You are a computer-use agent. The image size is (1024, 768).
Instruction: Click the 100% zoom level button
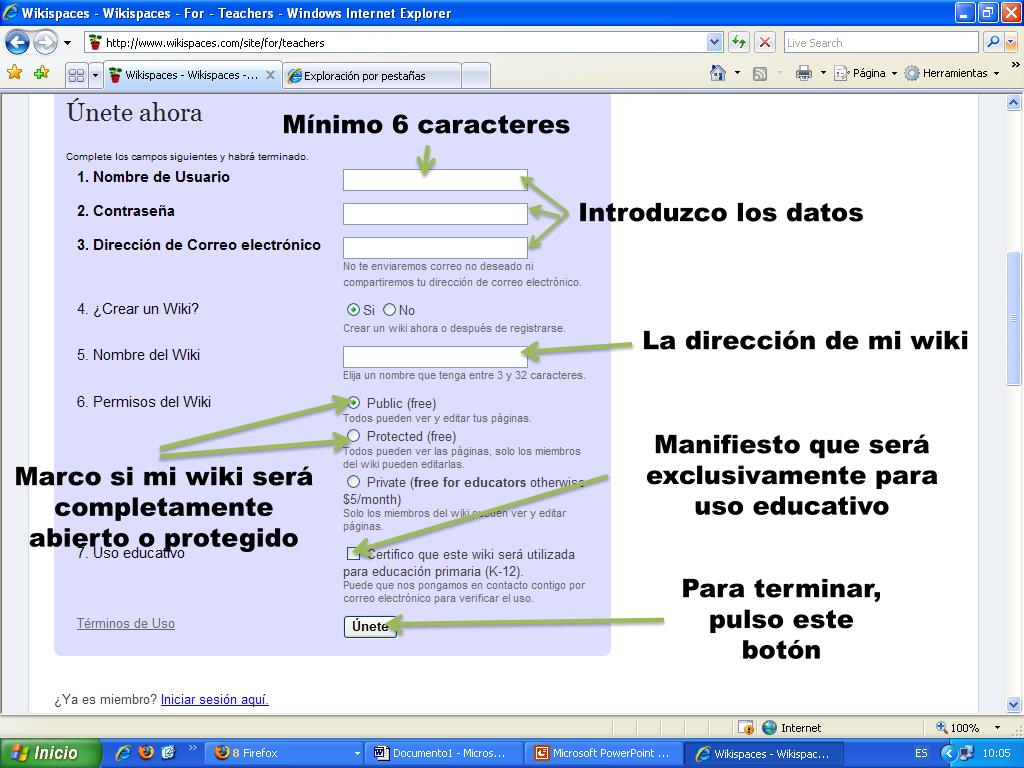957,728
